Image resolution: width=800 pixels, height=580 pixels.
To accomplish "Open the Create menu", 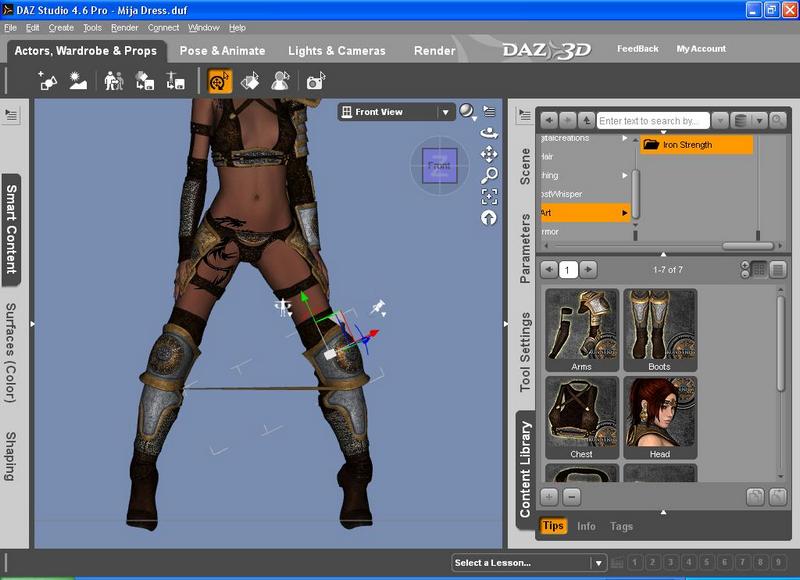I will pos(61,28).
